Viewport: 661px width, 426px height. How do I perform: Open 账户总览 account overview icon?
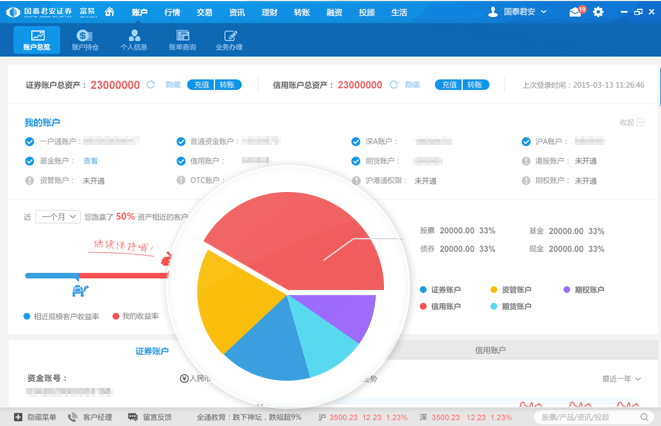[37, 40]
